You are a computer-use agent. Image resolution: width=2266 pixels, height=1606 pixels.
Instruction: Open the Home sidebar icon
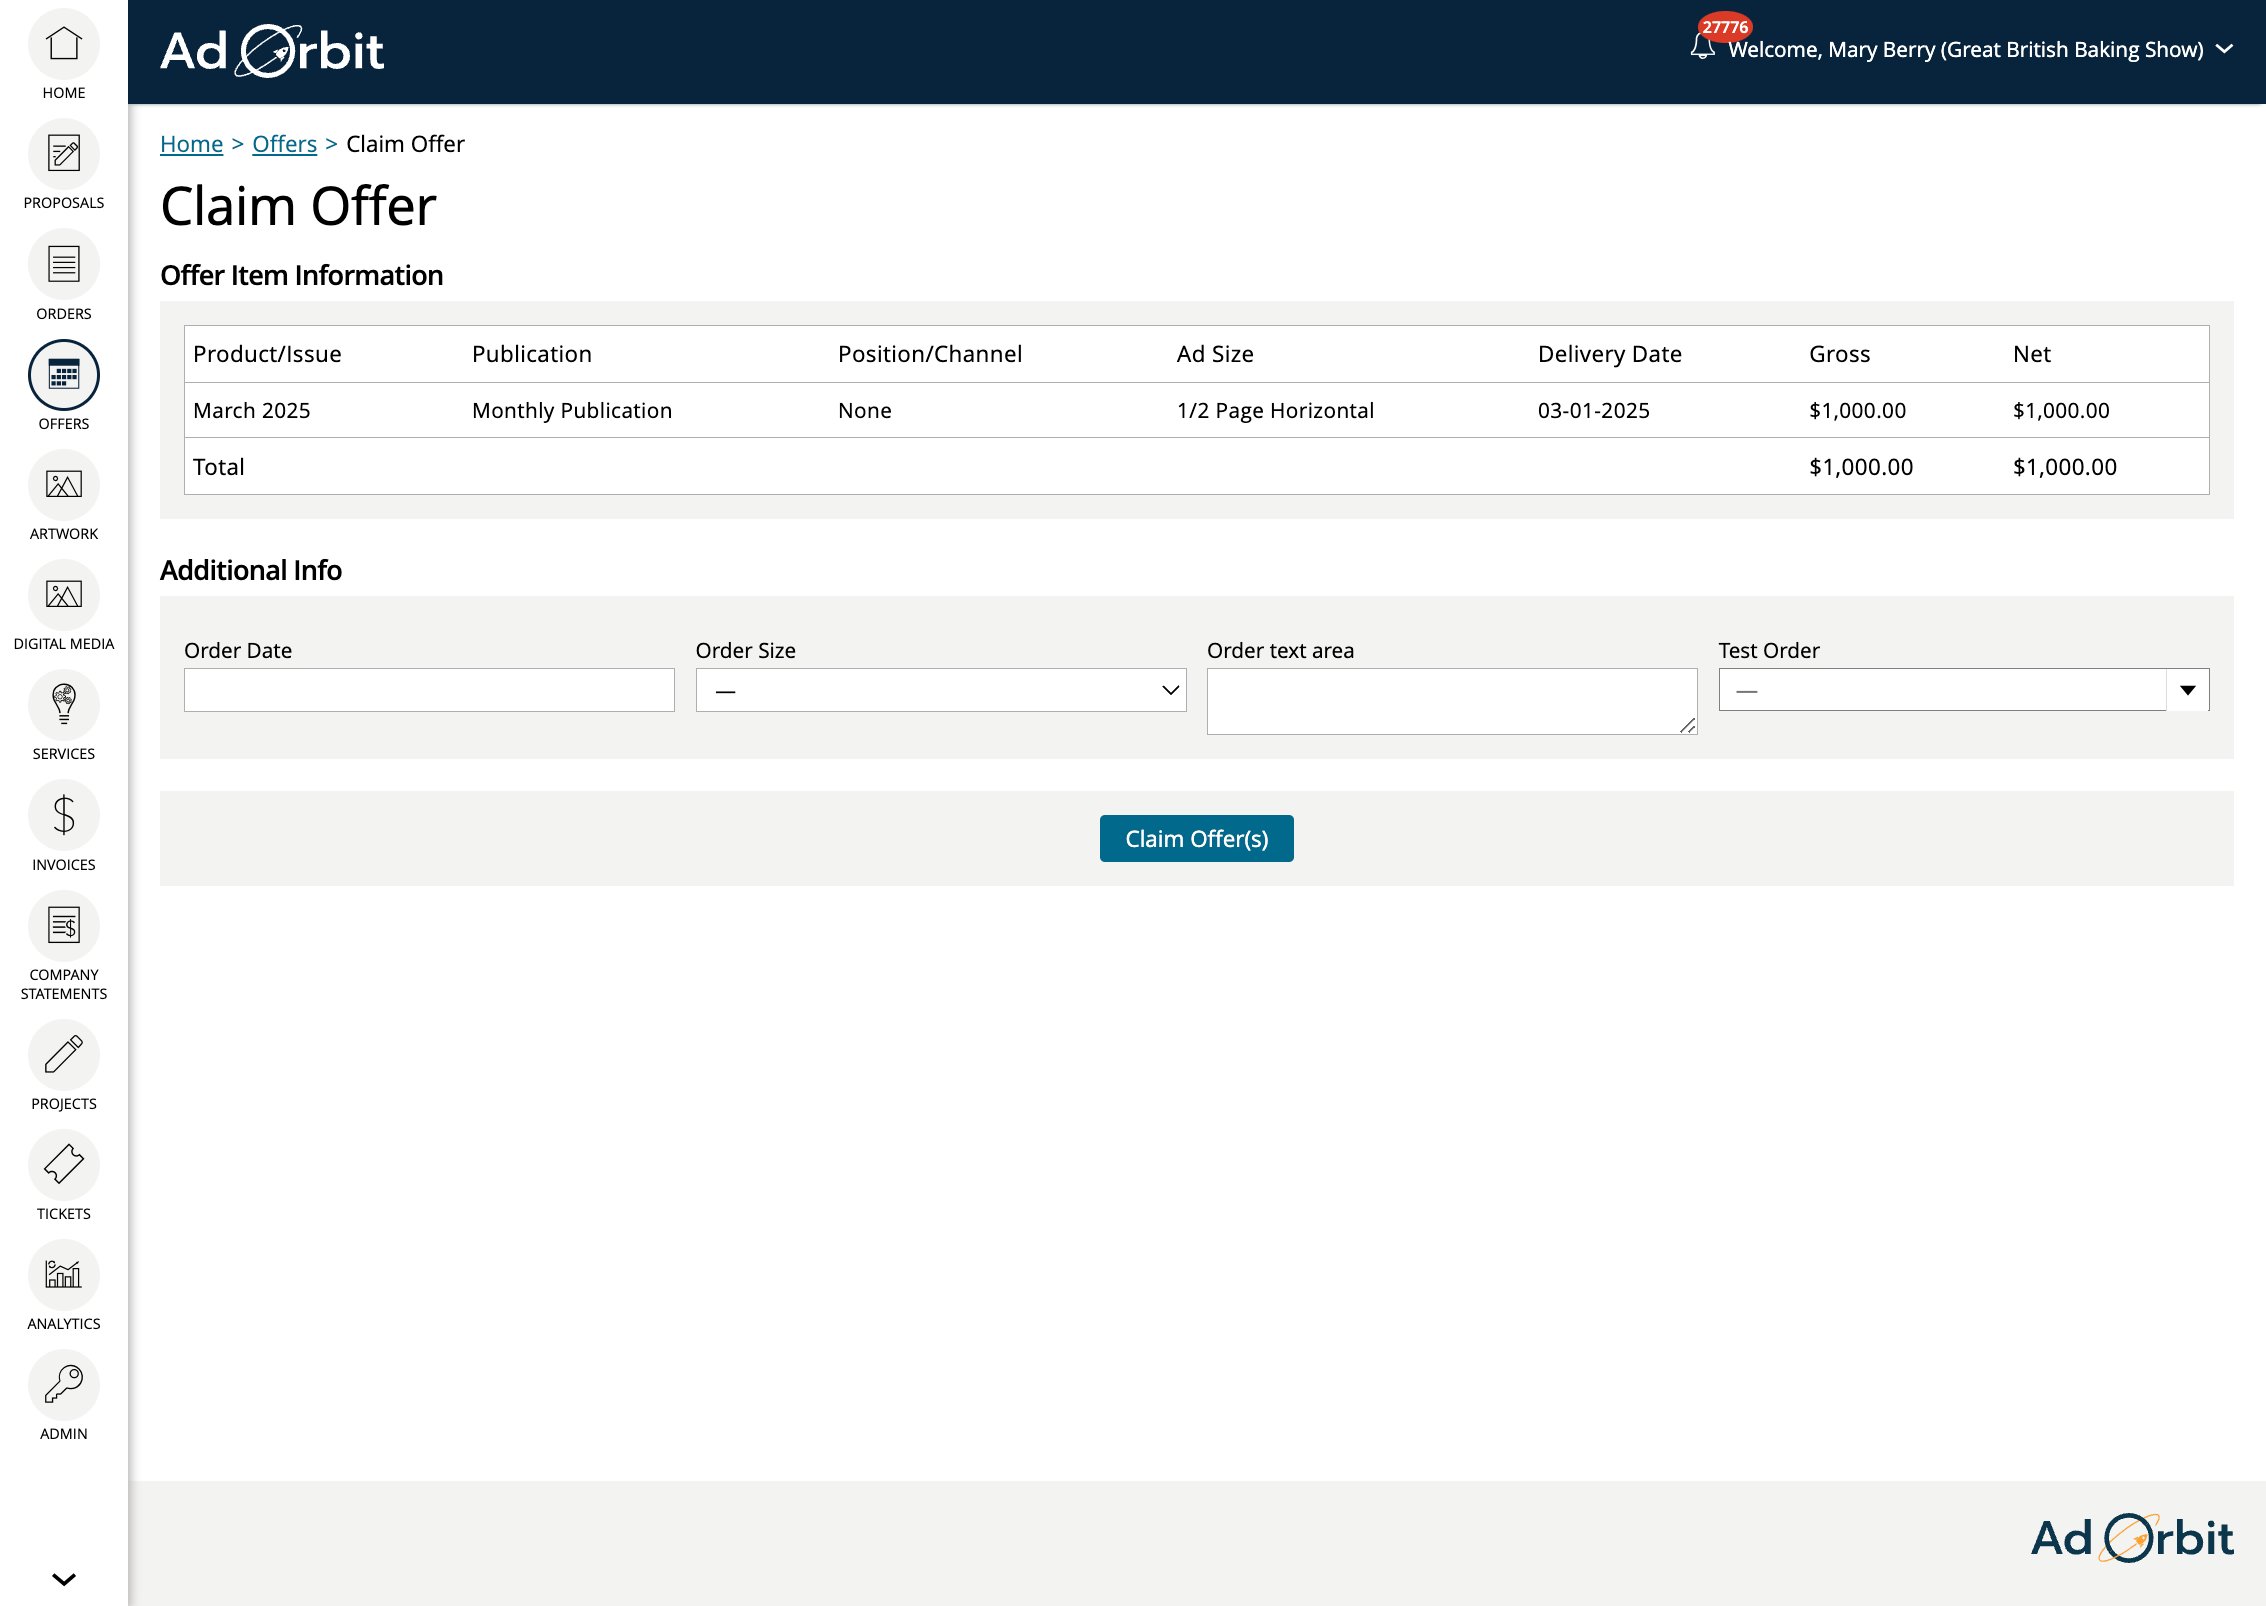point(64,45)
